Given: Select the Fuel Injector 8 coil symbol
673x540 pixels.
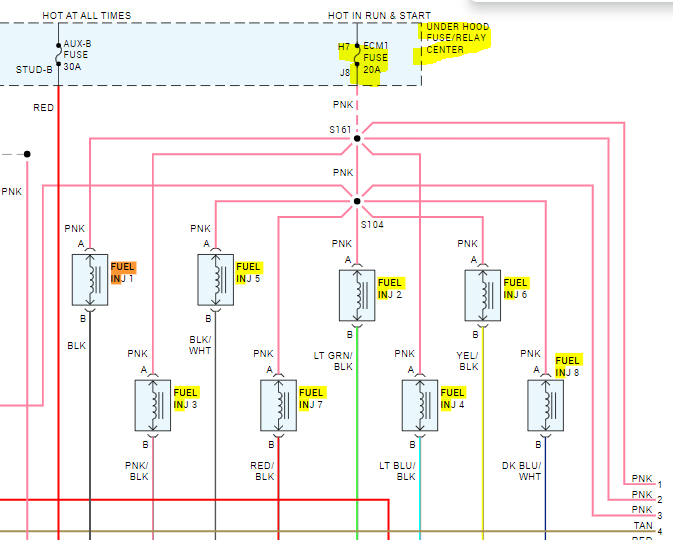Looking at the screenshot, I should coord(546,405).
